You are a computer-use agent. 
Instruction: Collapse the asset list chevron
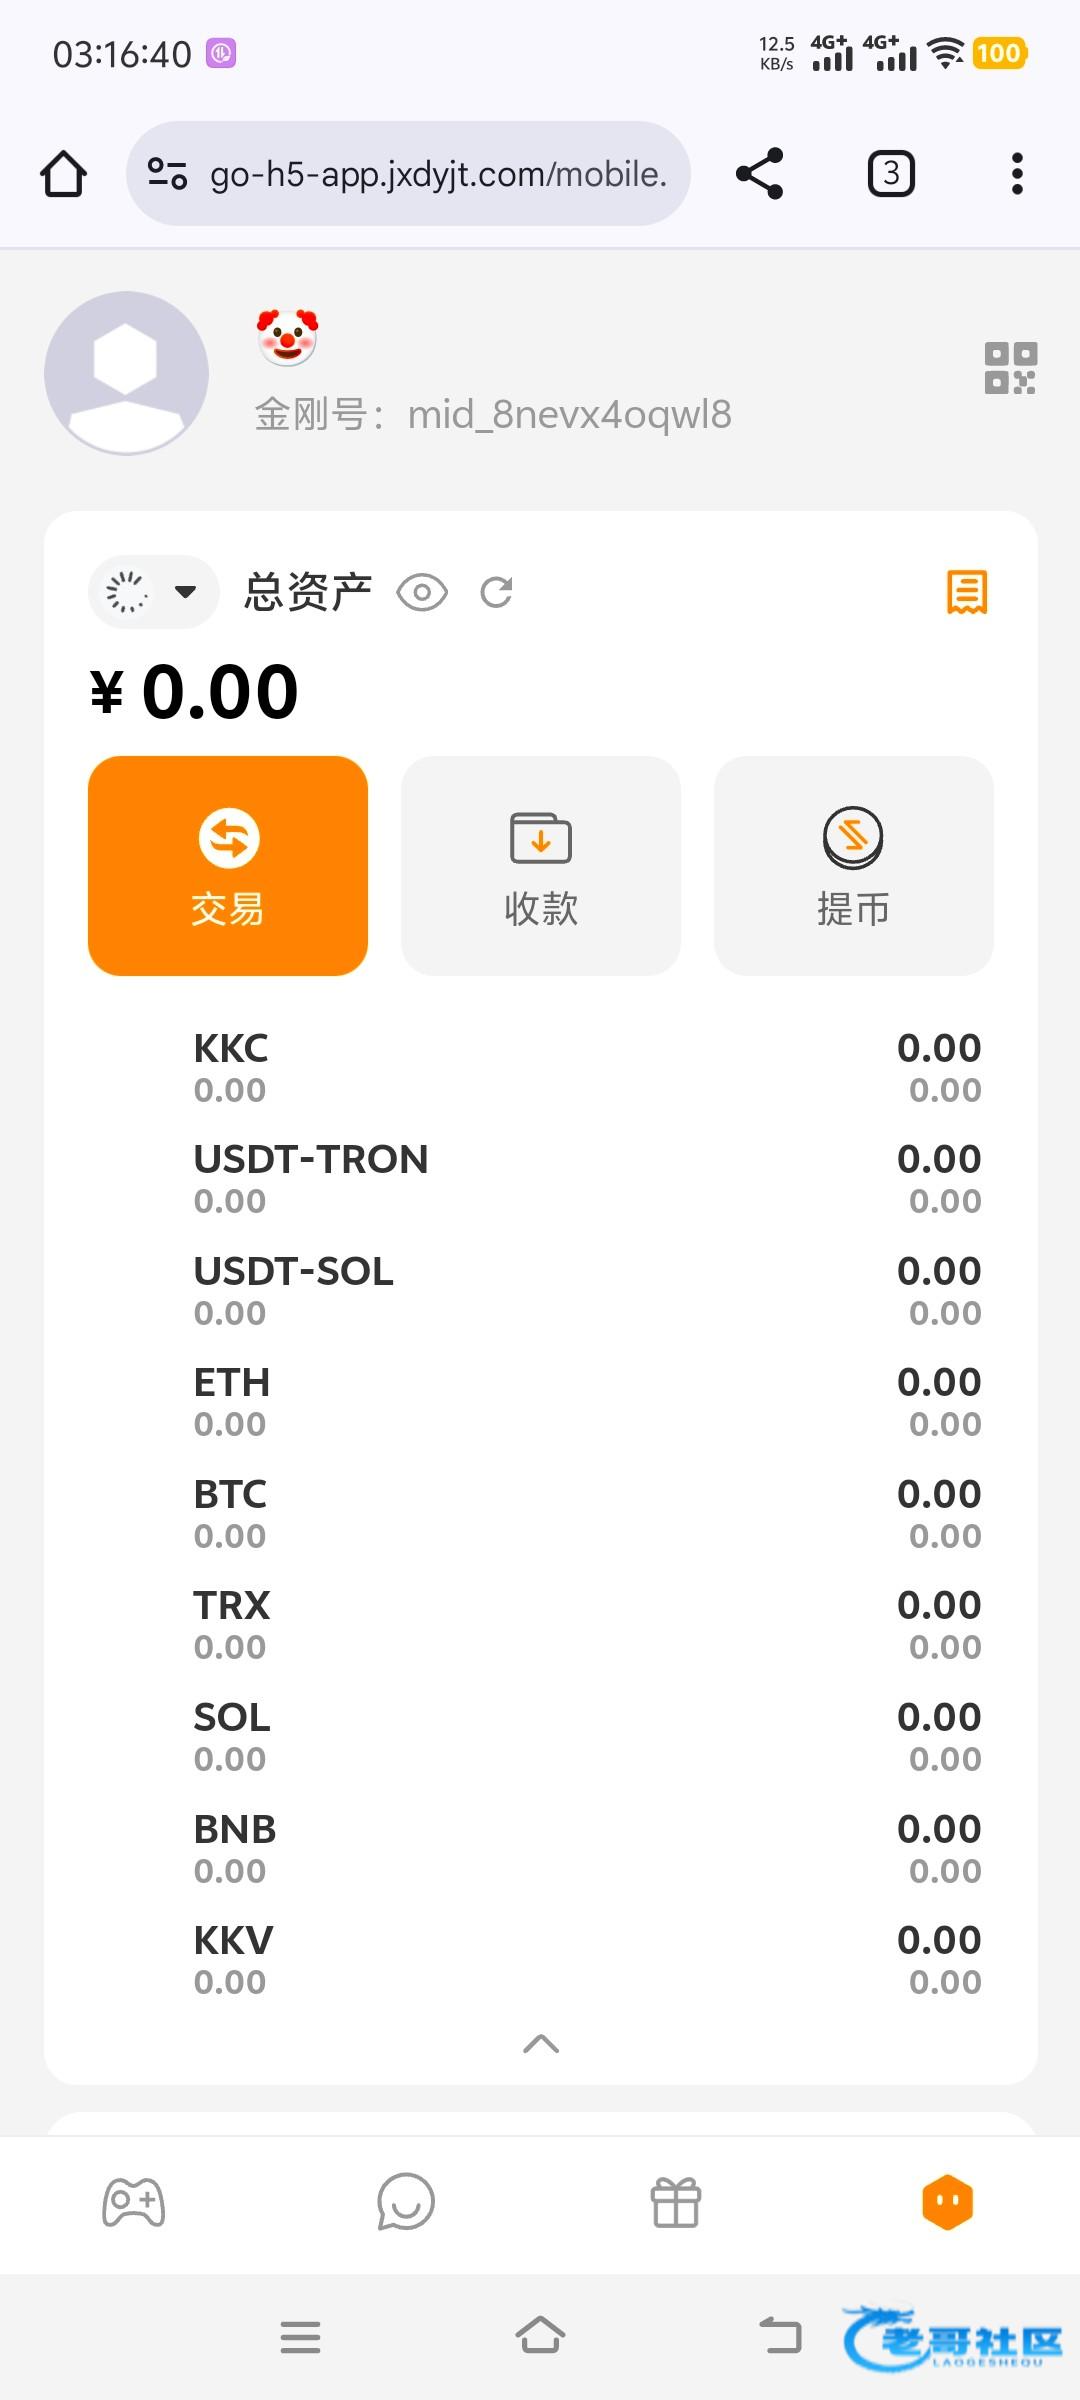(x=540, y=2044)
